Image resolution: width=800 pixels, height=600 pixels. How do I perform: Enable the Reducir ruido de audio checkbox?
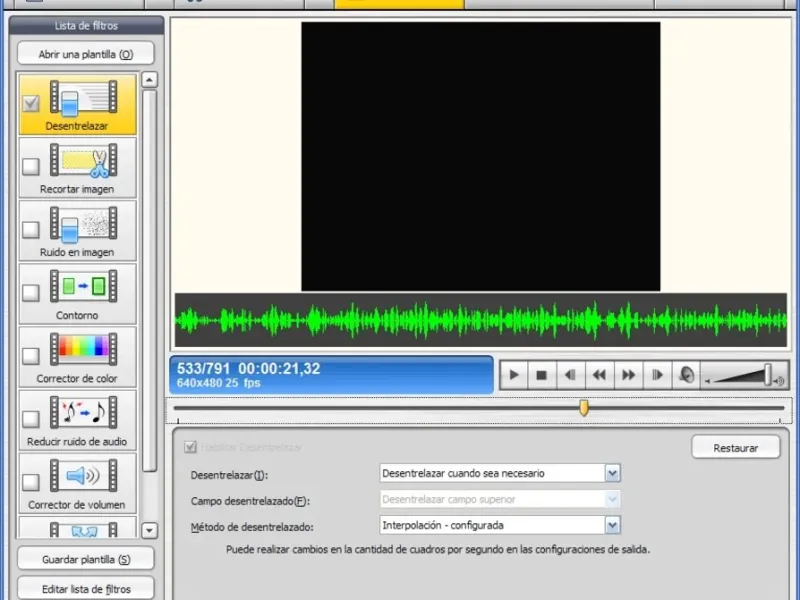point(31,419)
